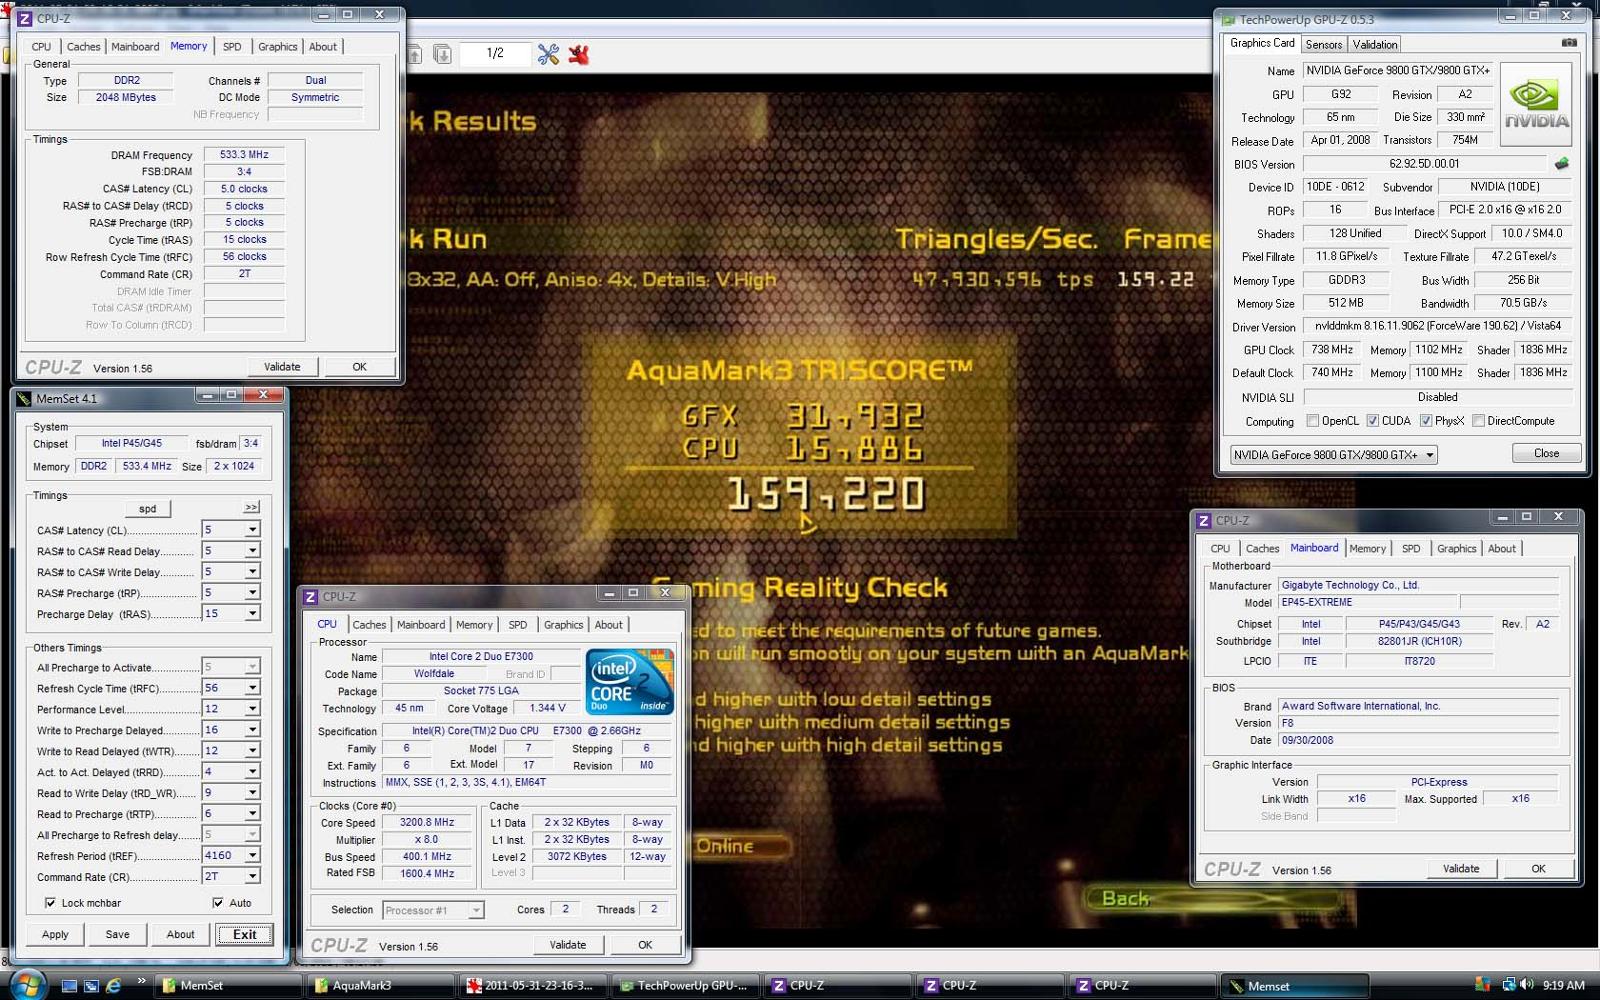Open the Windows Start orb
The image size is (1600, 1000).
click(27, 985)
